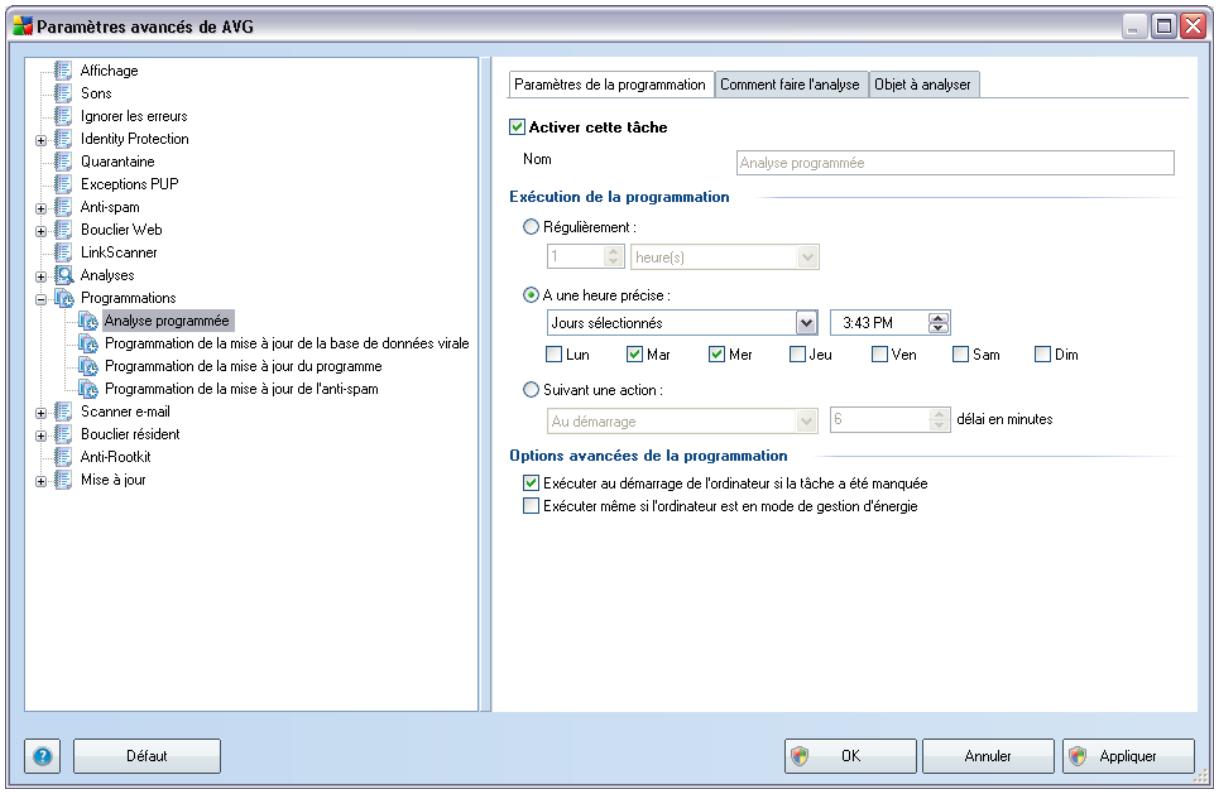Check the Ven day checkbox
The image size is (1220, 795).
tap(878, 354)
